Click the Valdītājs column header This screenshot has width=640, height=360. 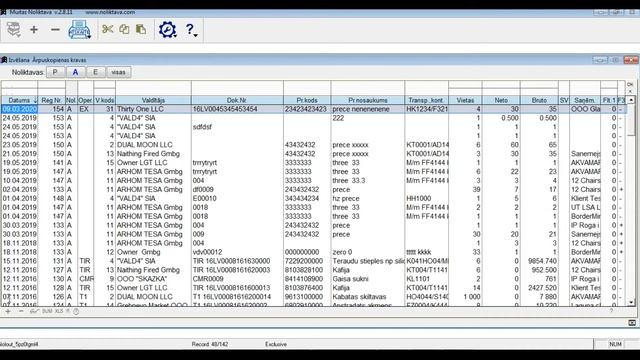(153, 100)
